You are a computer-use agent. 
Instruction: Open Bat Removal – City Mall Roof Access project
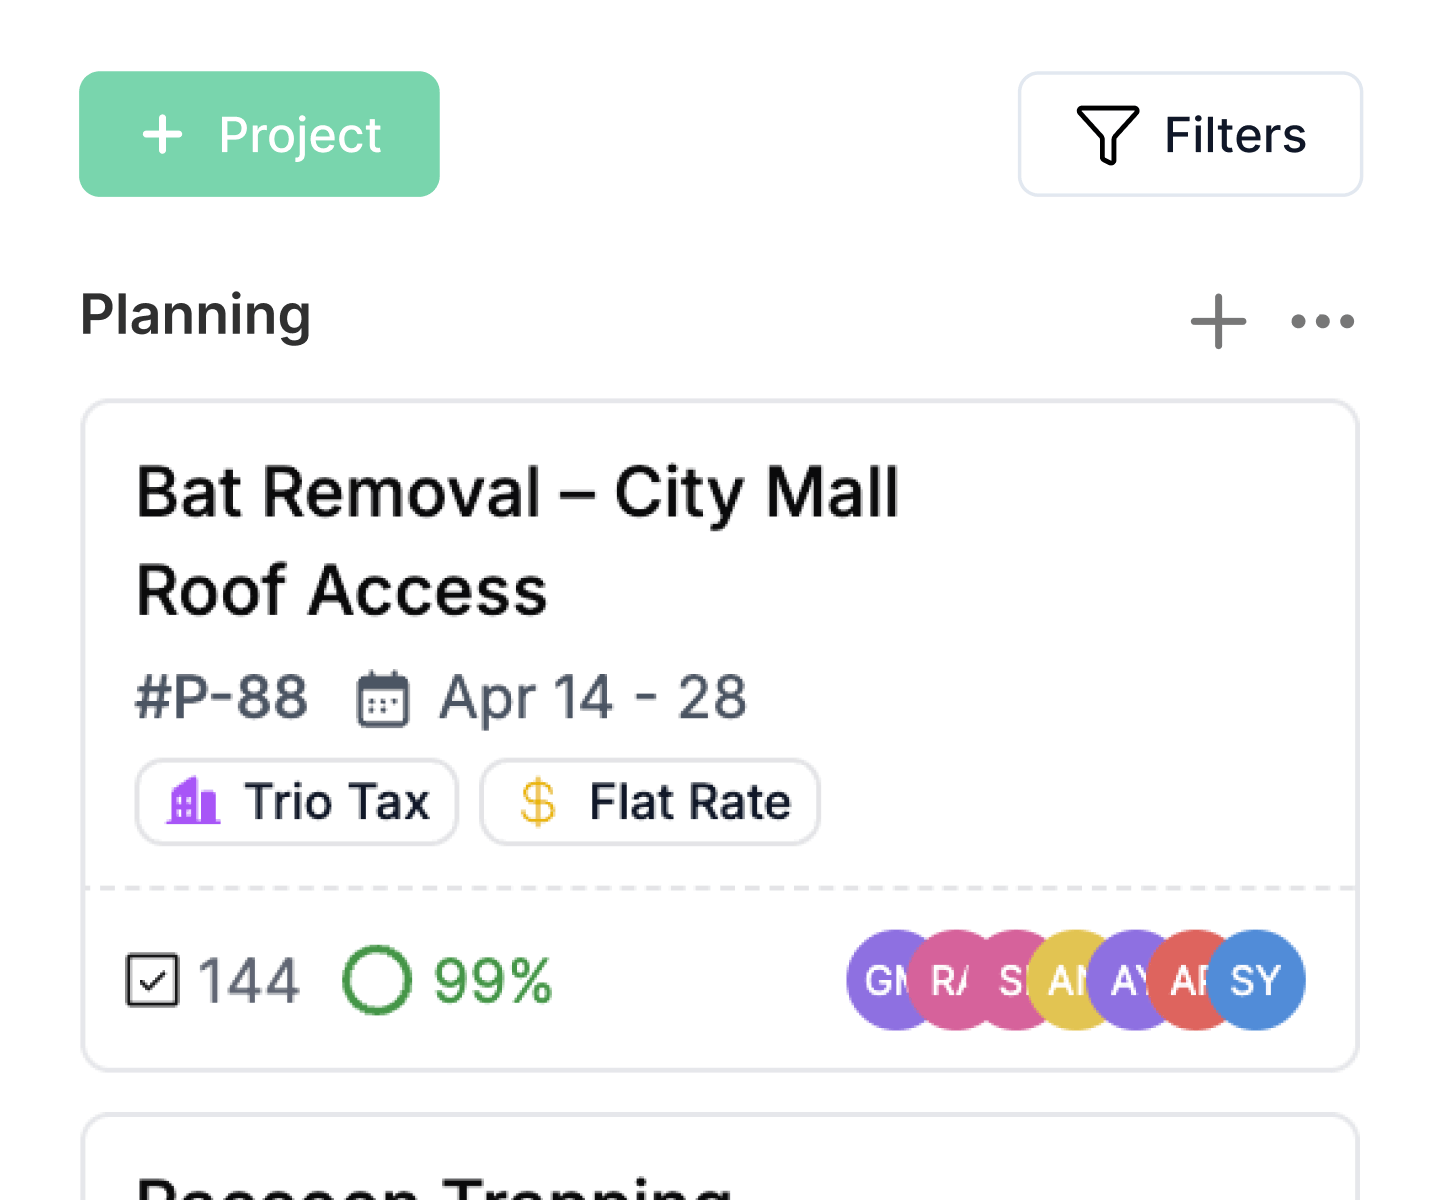point(517,541)
